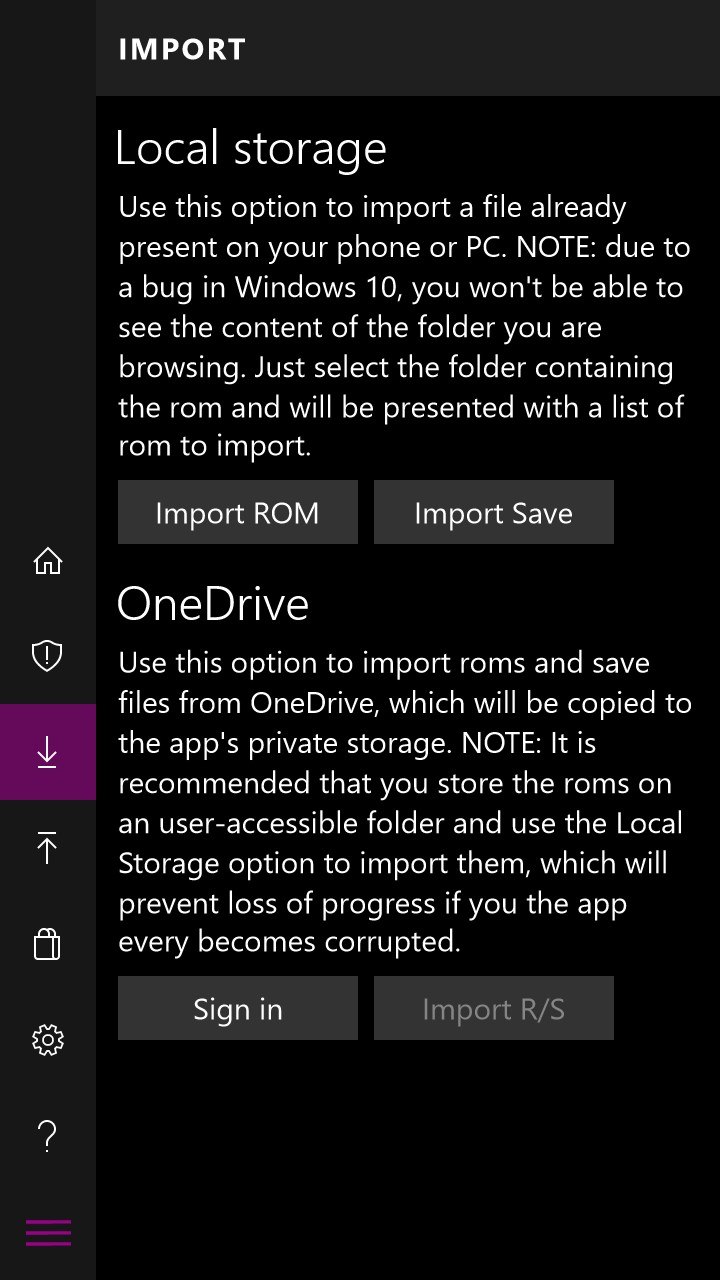Open the Export upload arrow icon
The height and width of the screenshot is (1280, 720).
47,848
